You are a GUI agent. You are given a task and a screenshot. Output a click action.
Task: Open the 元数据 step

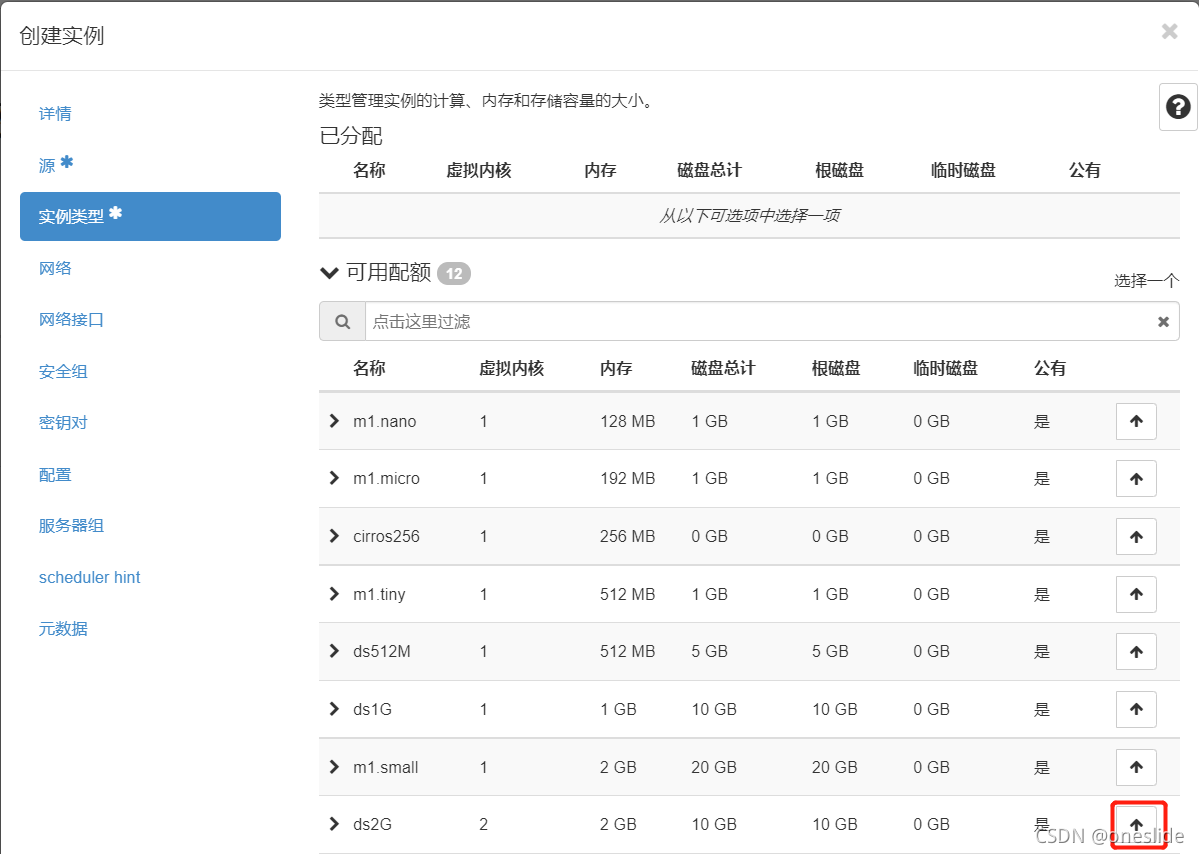click(x=63, y=629)
